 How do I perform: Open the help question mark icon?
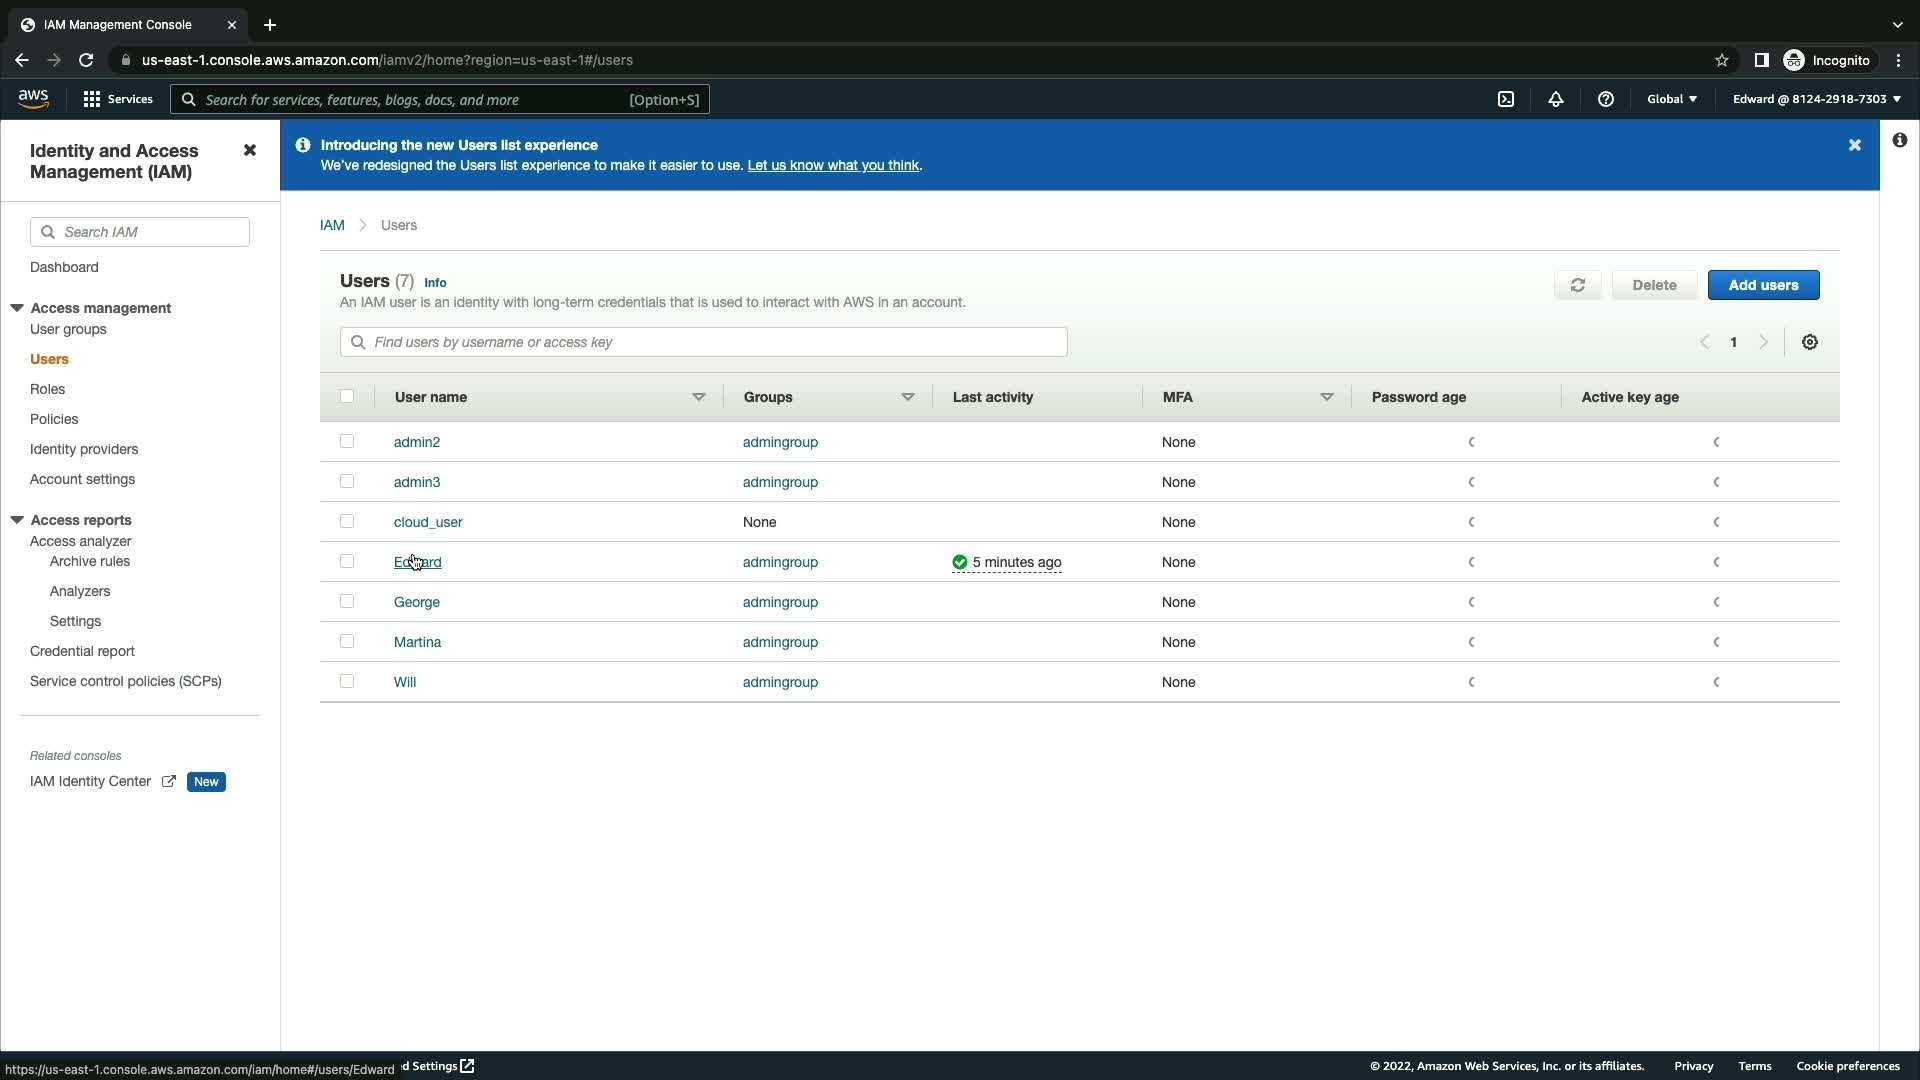1606,99
